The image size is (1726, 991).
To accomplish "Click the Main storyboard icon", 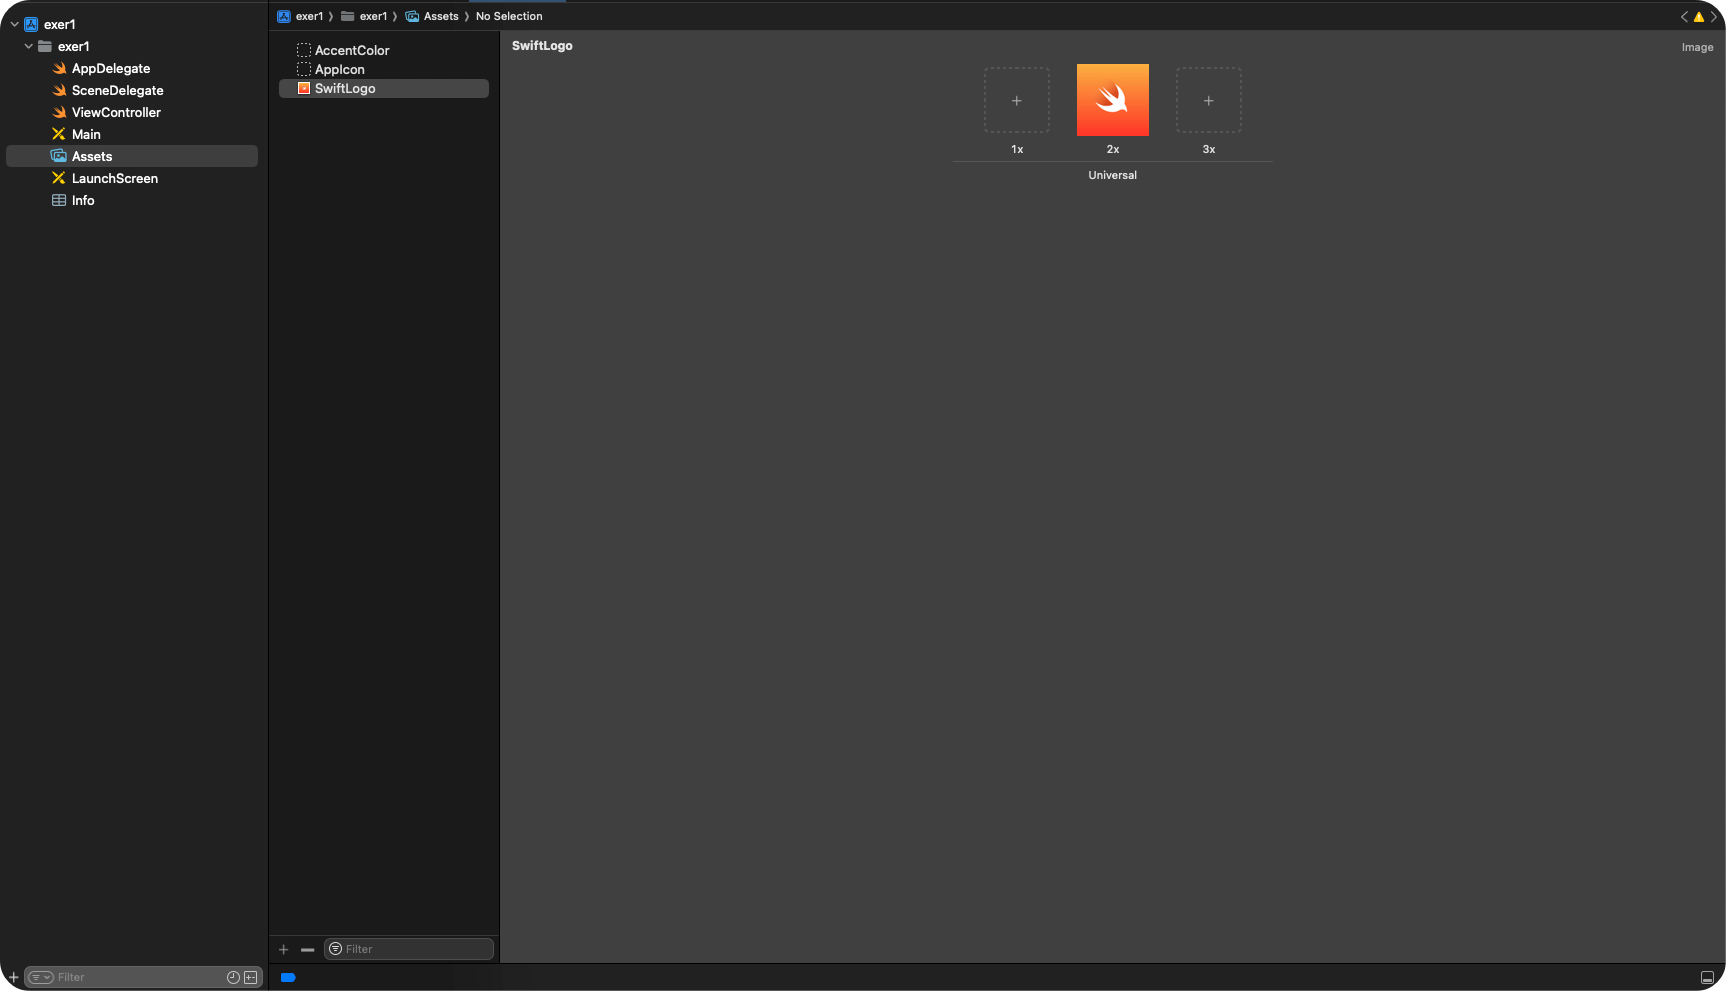I will 59,134.
